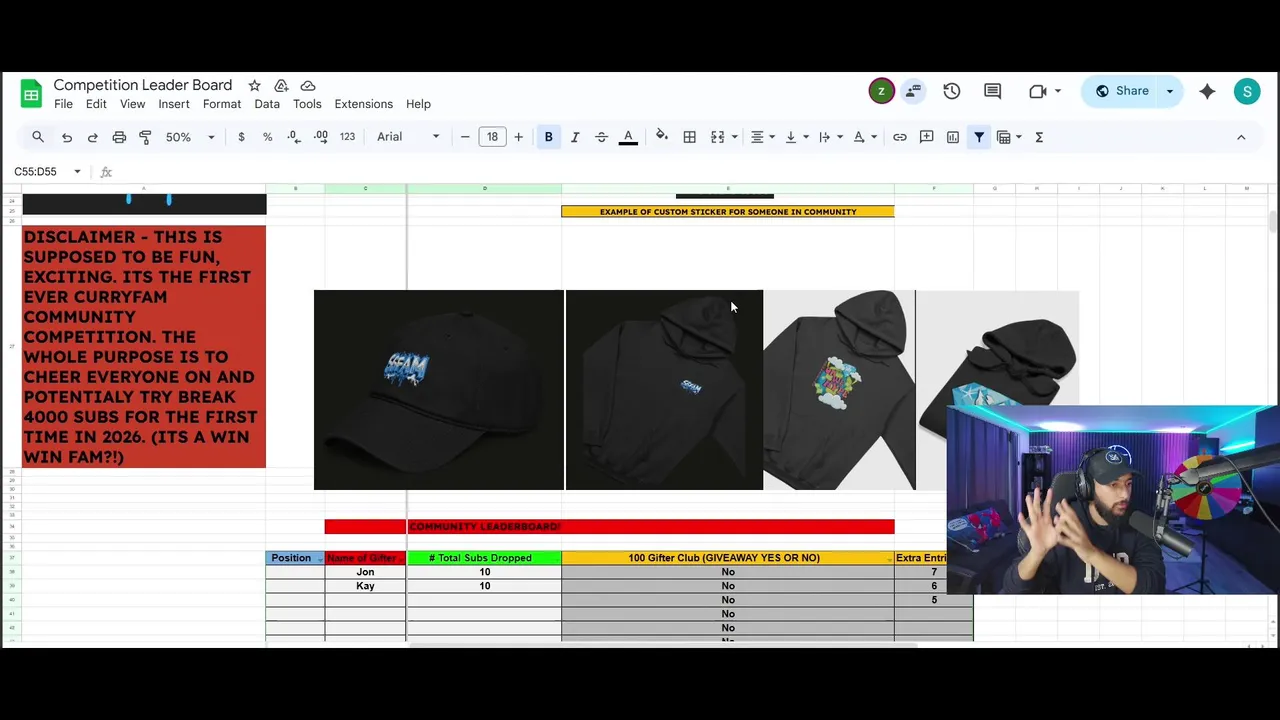Click the anonymous collaborators icon next to Z
1280x720 pixels.
point(913,91)
